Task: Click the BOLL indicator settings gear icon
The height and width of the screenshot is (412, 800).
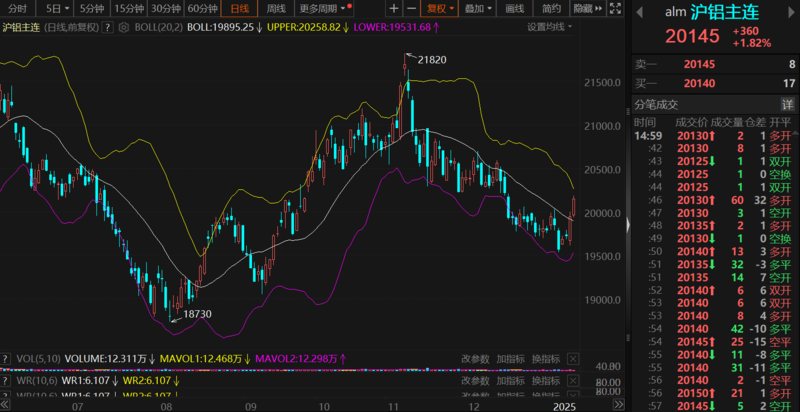Action: pyautogui.click(x=124, y=27)
